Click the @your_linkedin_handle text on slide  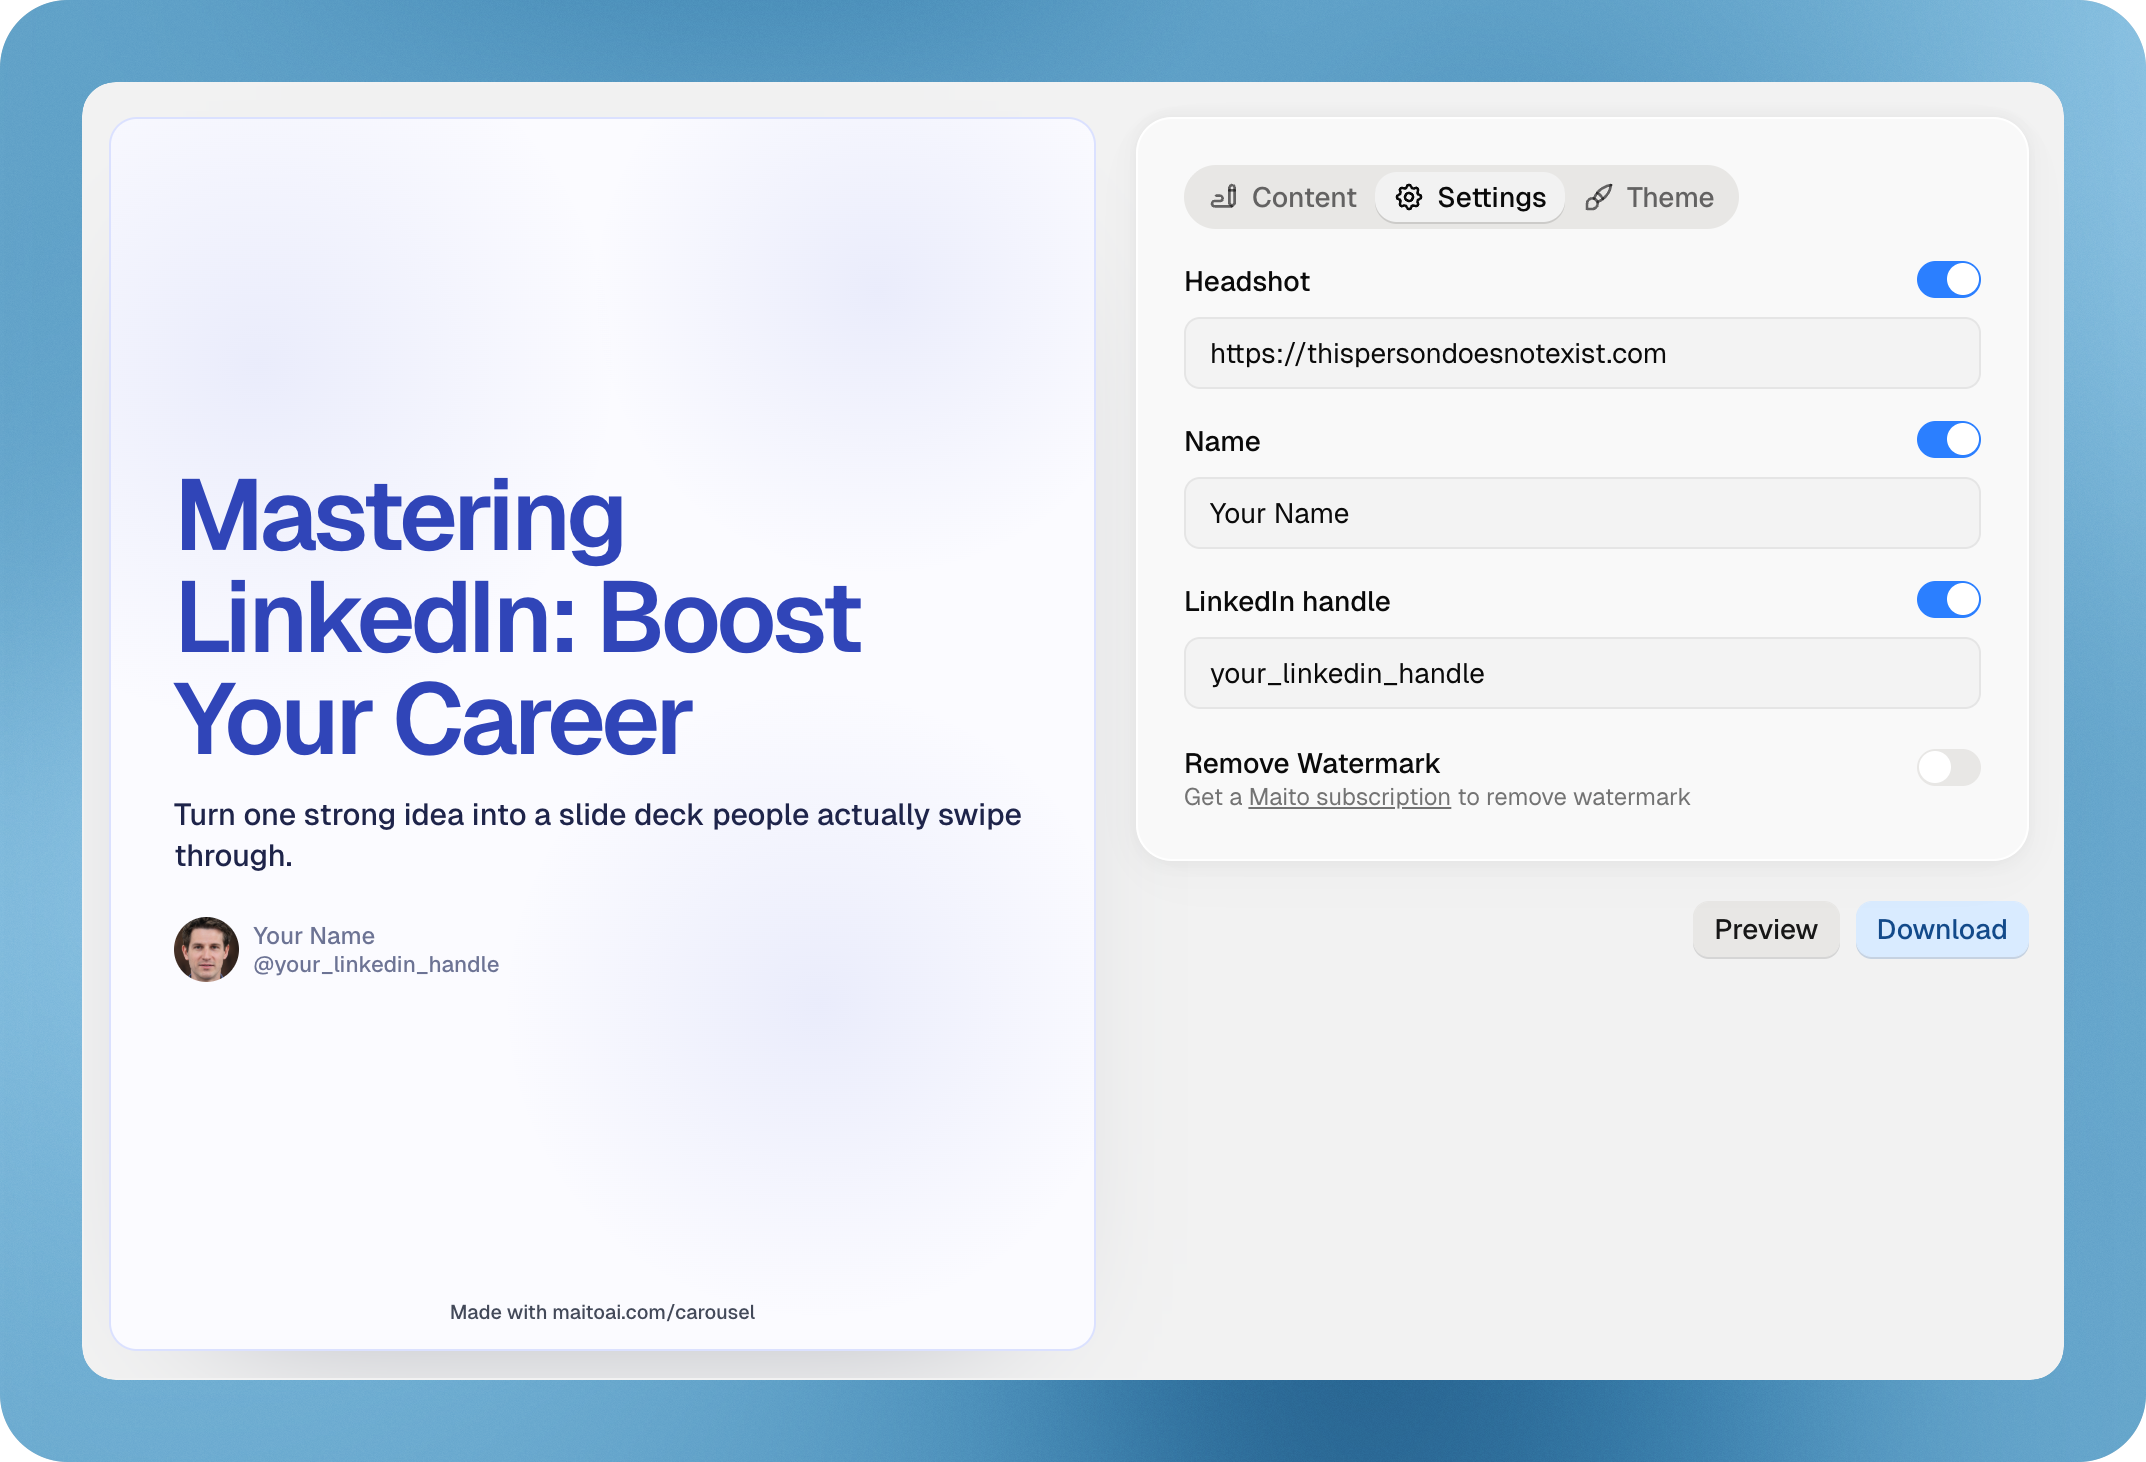click(x=376, y=964)
